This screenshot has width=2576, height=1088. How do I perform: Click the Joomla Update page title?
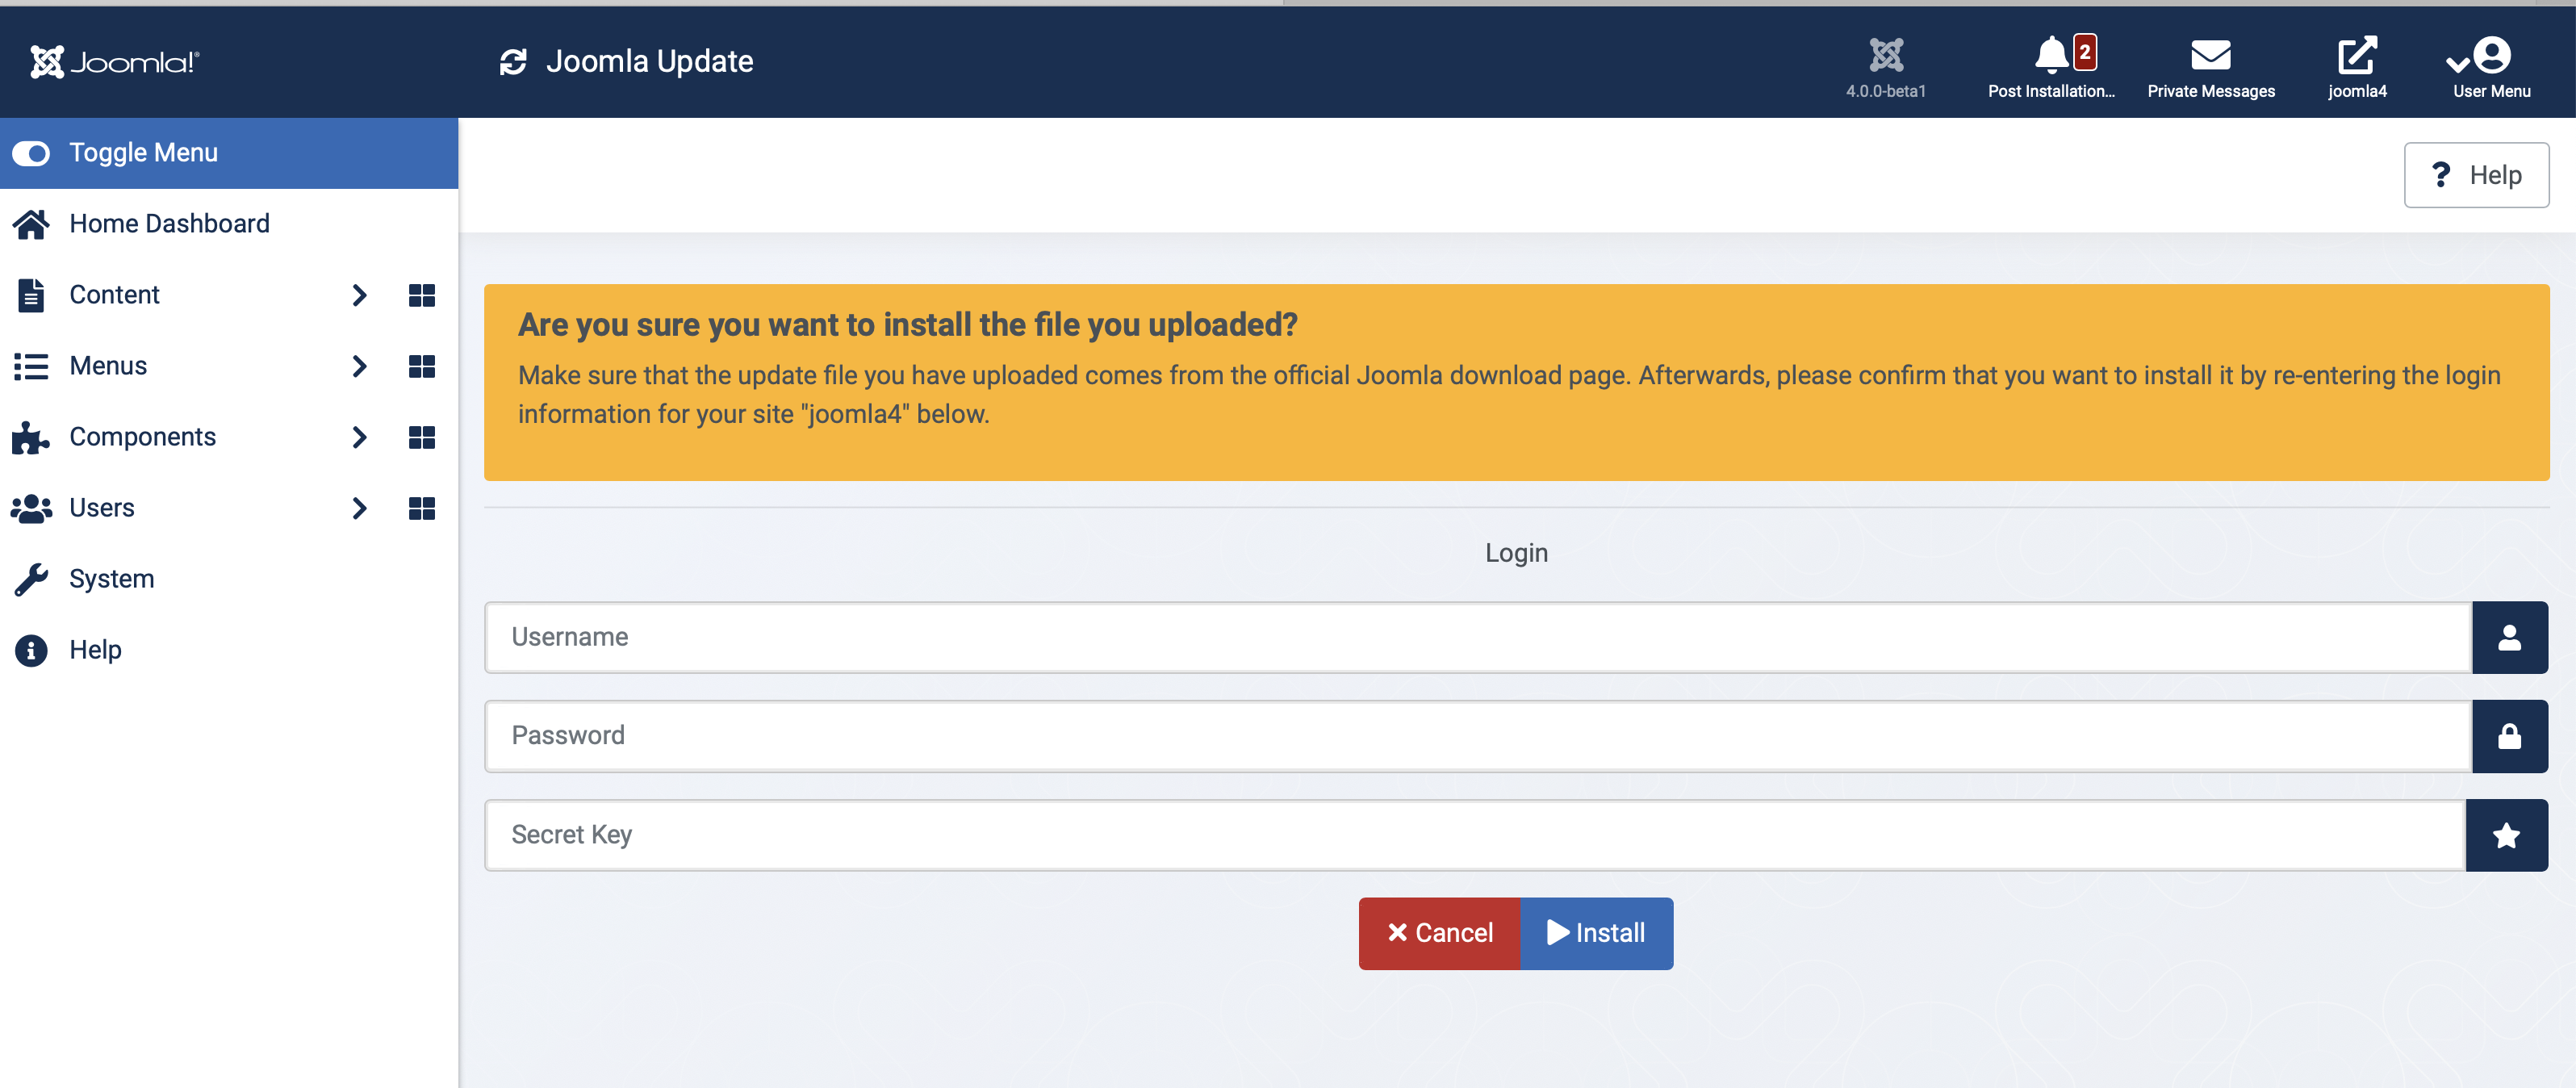pos(649,62)
